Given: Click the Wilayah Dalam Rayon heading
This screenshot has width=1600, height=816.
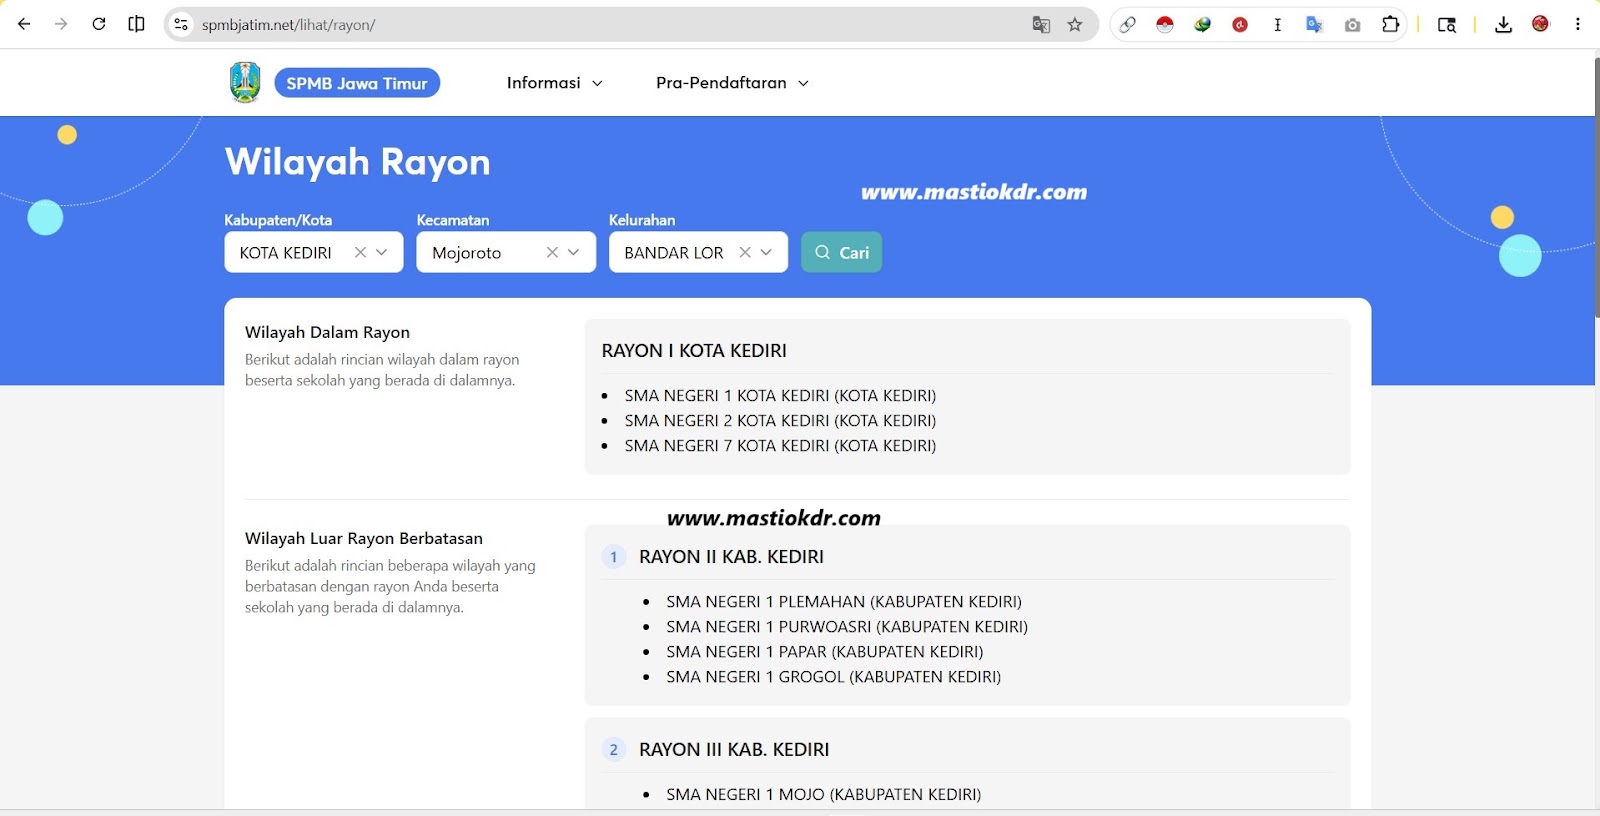Looking at the screenshot, I should pos(327,333).
